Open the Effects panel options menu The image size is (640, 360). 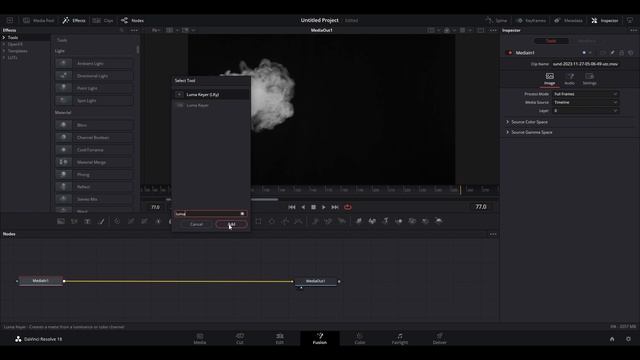[x=134, y=30]
